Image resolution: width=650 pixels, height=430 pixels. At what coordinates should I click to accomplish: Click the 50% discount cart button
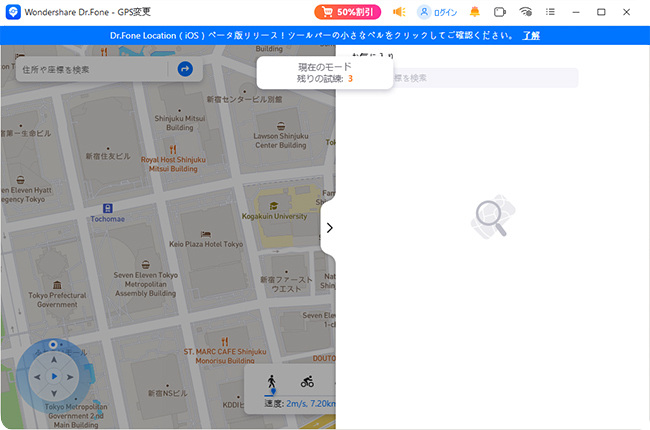(x=347, y=12)
